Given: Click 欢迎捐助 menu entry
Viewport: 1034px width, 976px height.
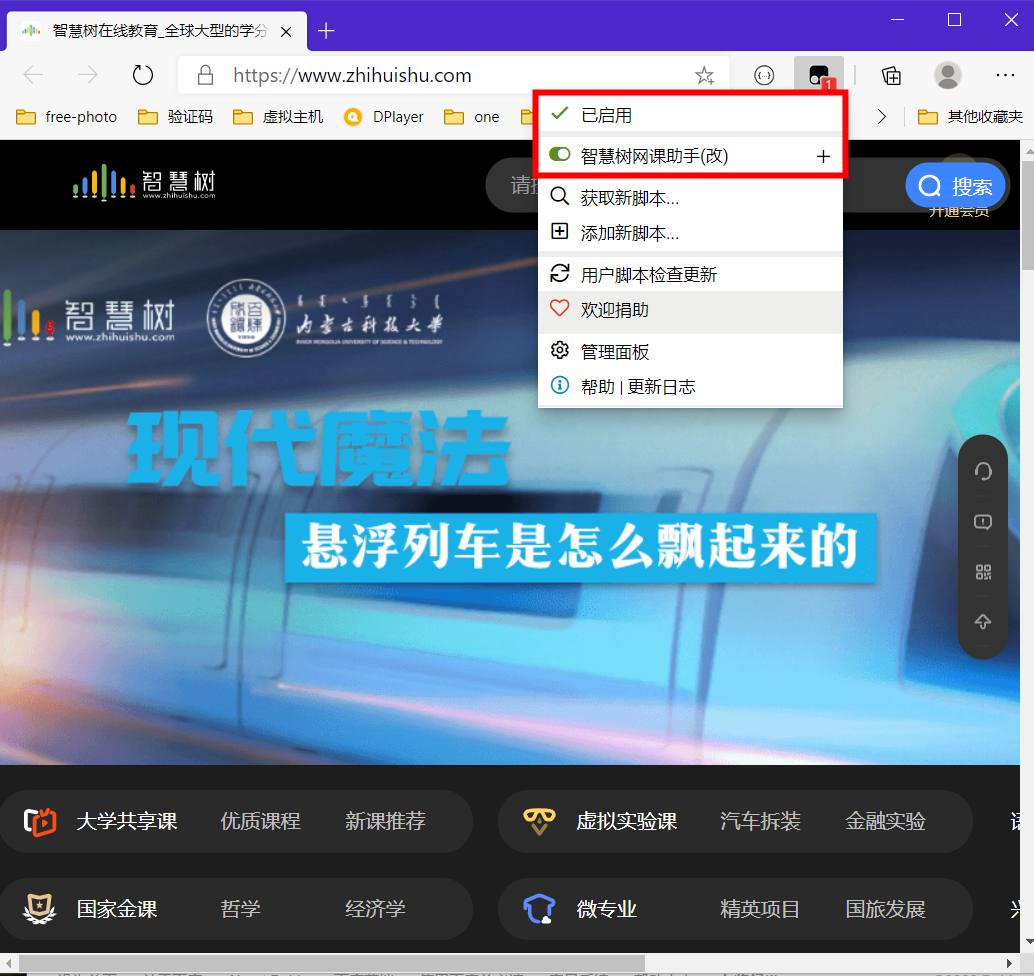Looking at the screenshot, I should coord(690,309).
